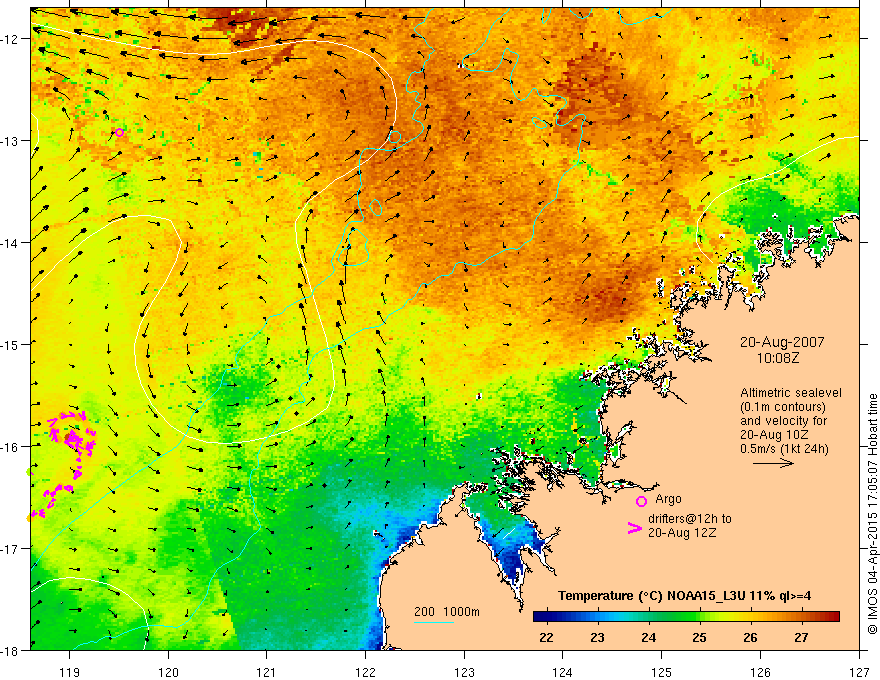Click the latitude axis label '-15'
Screen dimensions: 880x680
tap(11, 344)
